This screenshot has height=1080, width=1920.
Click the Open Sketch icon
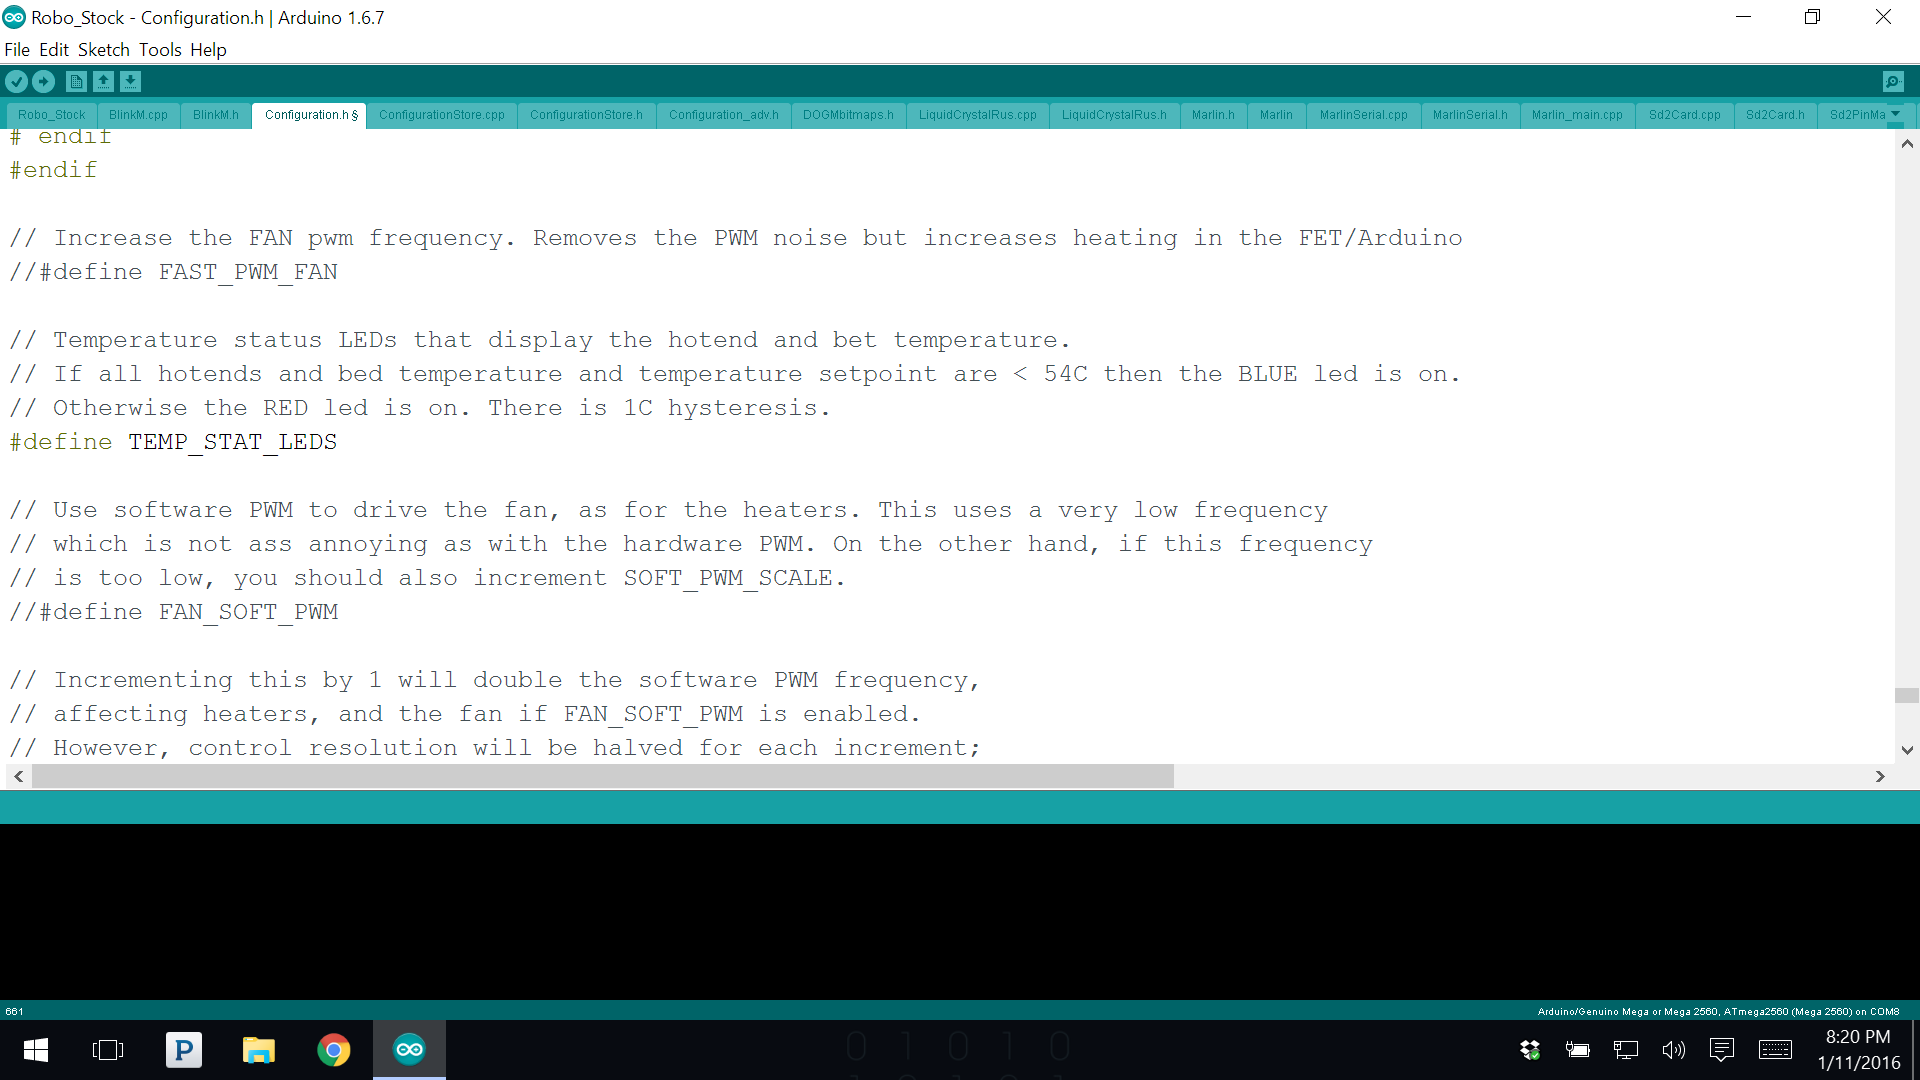click(103, 80)
